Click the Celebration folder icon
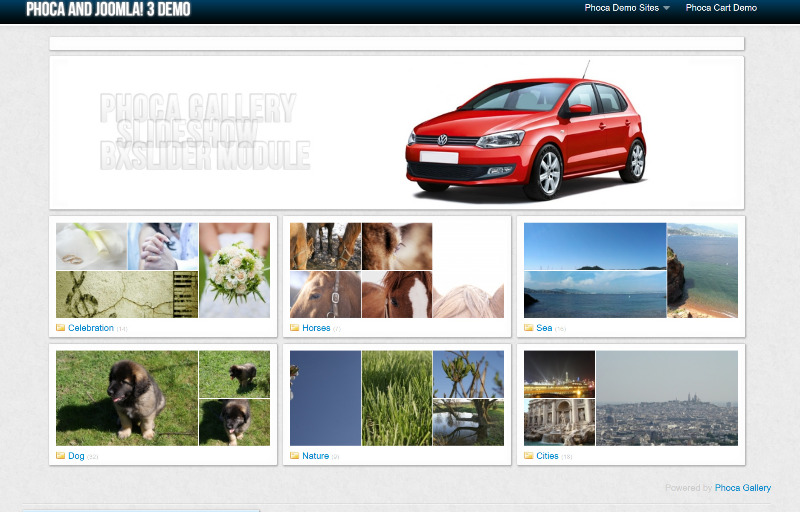This screenshot has width=800, height=512. click(60, 327)
